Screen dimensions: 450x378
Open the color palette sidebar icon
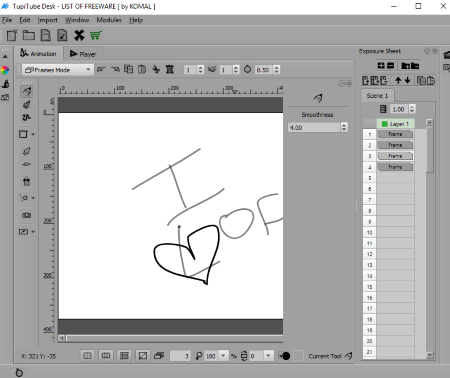click(x=5, y=70)
